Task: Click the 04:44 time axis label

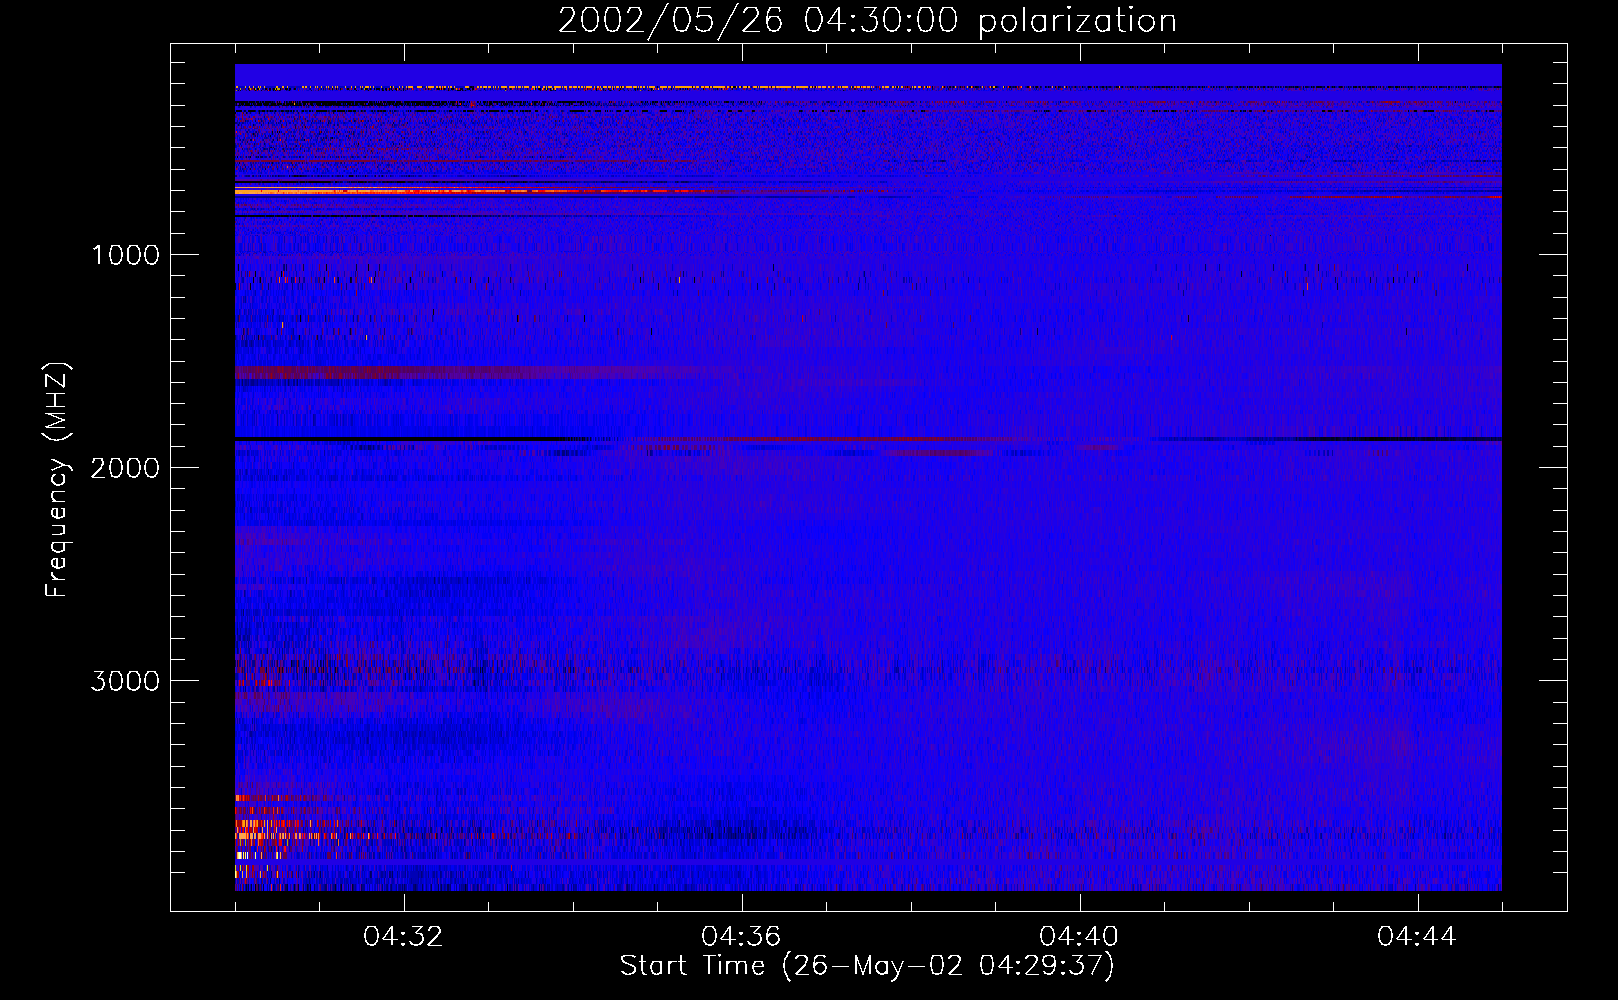Action: [x=1417, y=937]
